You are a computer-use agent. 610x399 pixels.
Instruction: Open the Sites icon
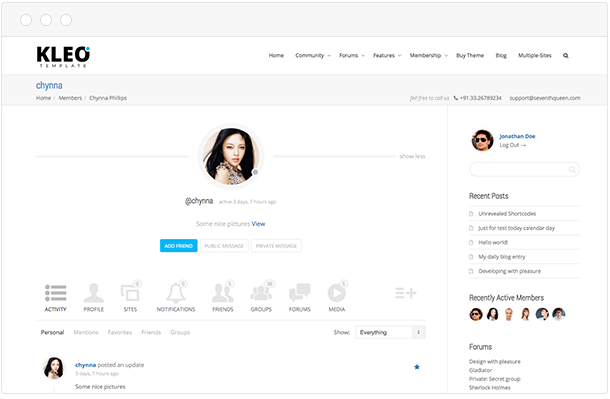click(x=130, y=292)
